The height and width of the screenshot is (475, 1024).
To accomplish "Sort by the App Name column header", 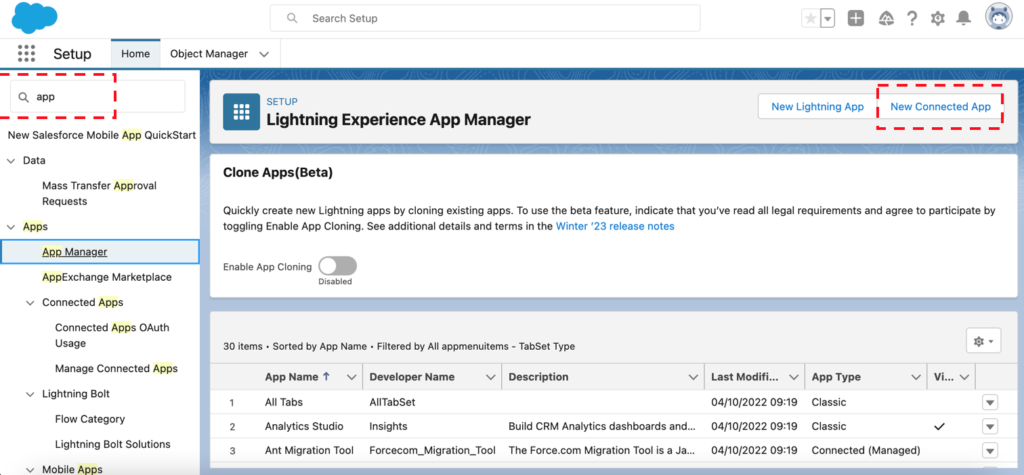I will 291,377.
